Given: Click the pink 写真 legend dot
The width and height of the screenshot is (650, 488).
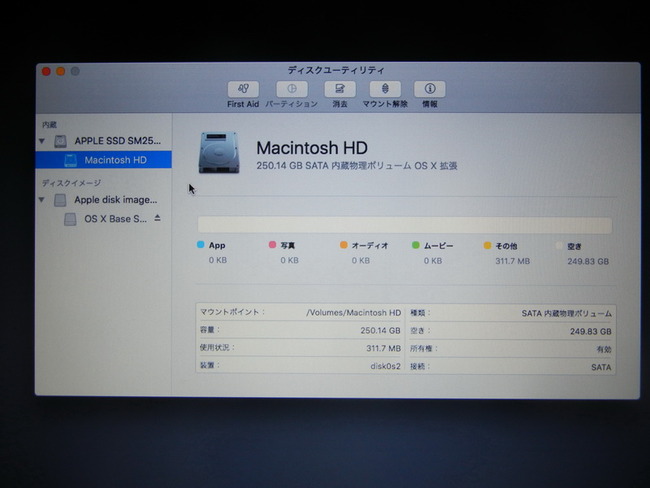Looking at the screenshot, I should coord(272,245).
